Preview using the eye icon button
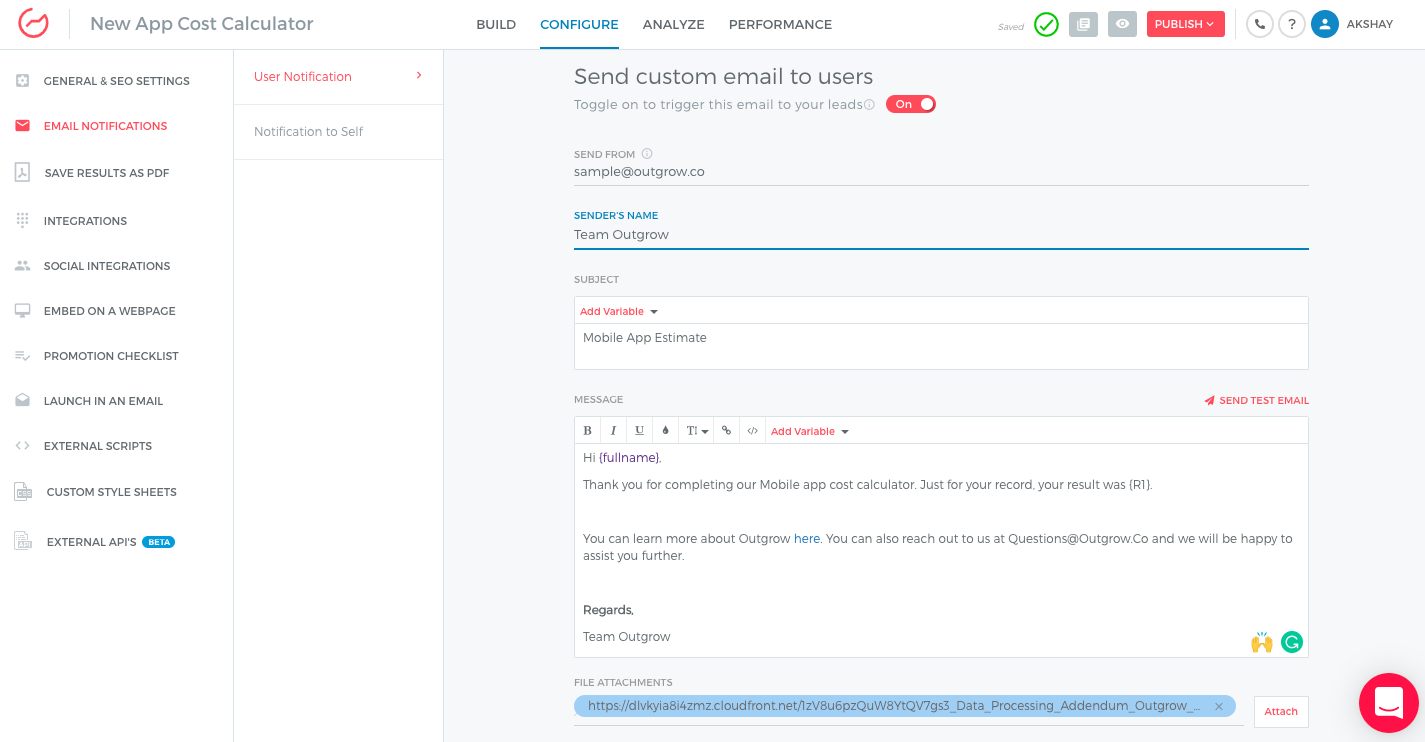This screenshot has height=742, width=1425. 1122,24
